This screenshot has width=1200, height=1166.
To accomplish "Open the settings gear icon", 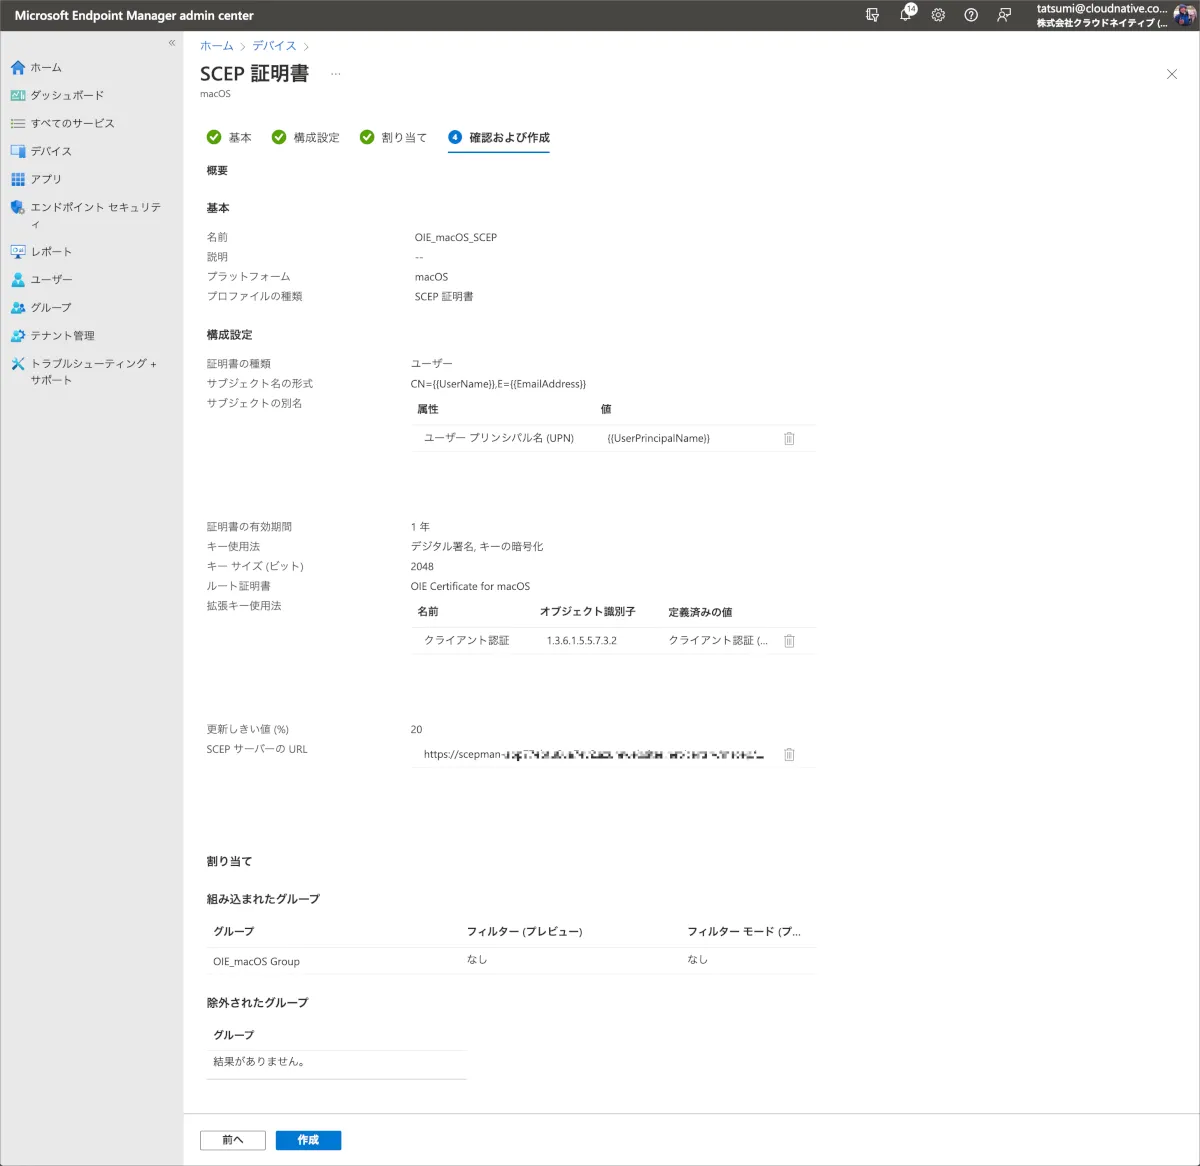I will [938, 15].
